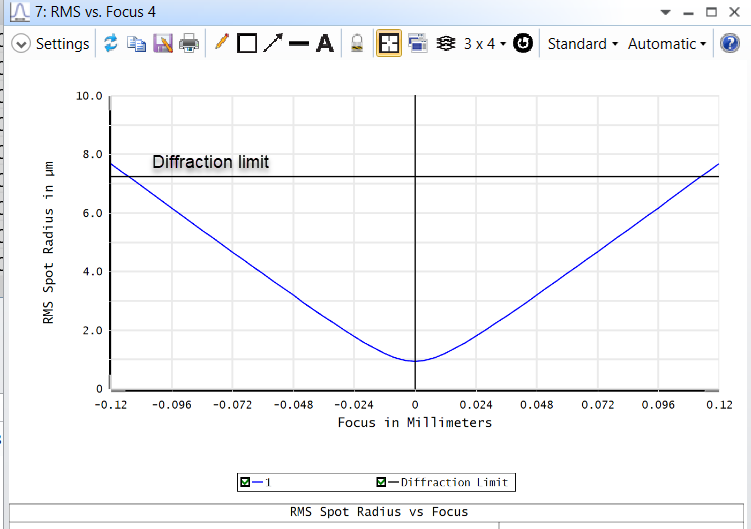Click the overlay layers icon
This screenshot has height=529, width=751.
(445, 44)
